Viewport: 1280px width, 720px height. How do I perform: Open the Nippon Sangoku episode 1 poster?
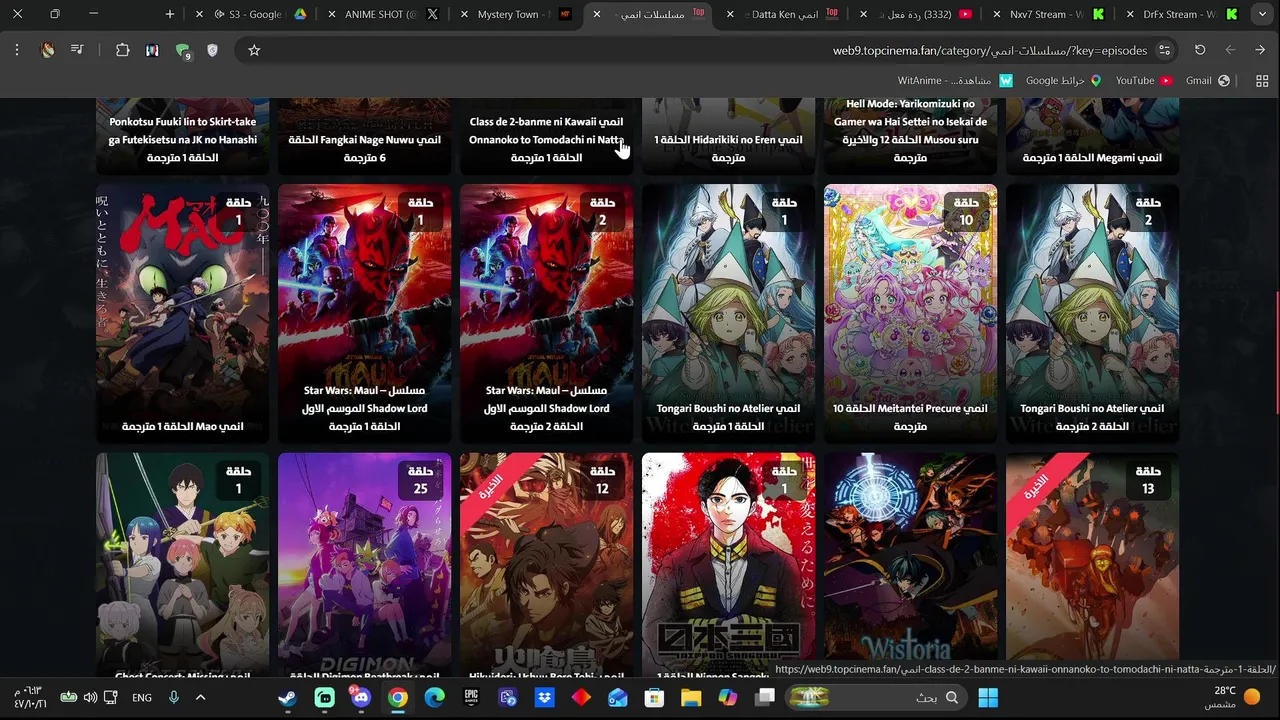point(728,567)
